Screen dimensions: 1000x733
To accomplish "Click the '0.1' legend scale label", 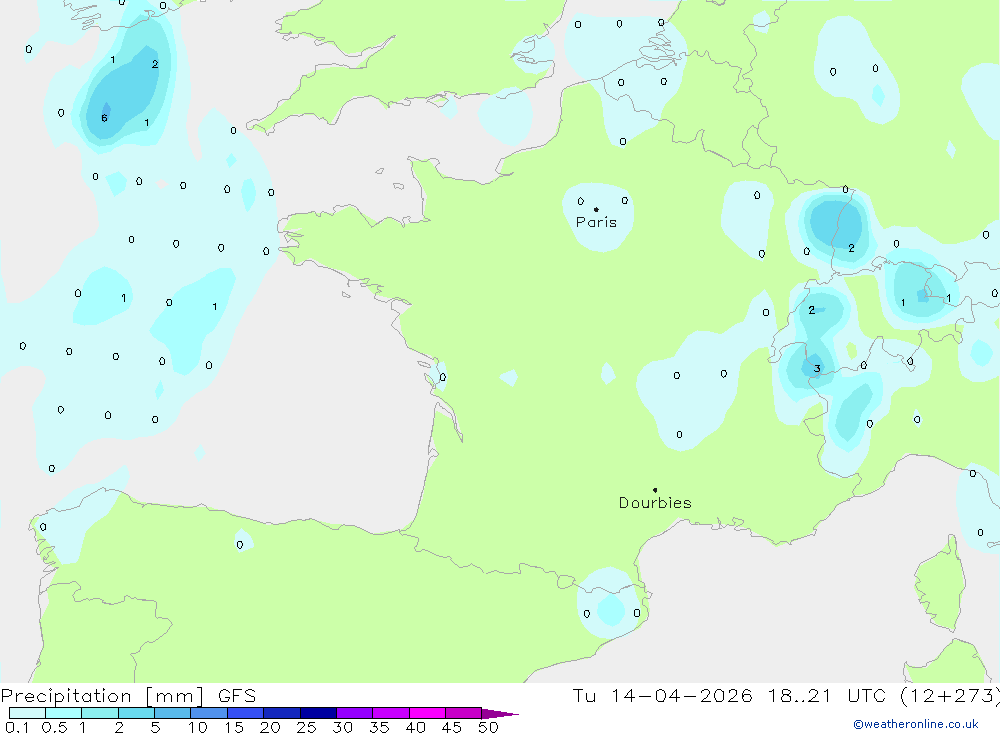I will (17, 727).
